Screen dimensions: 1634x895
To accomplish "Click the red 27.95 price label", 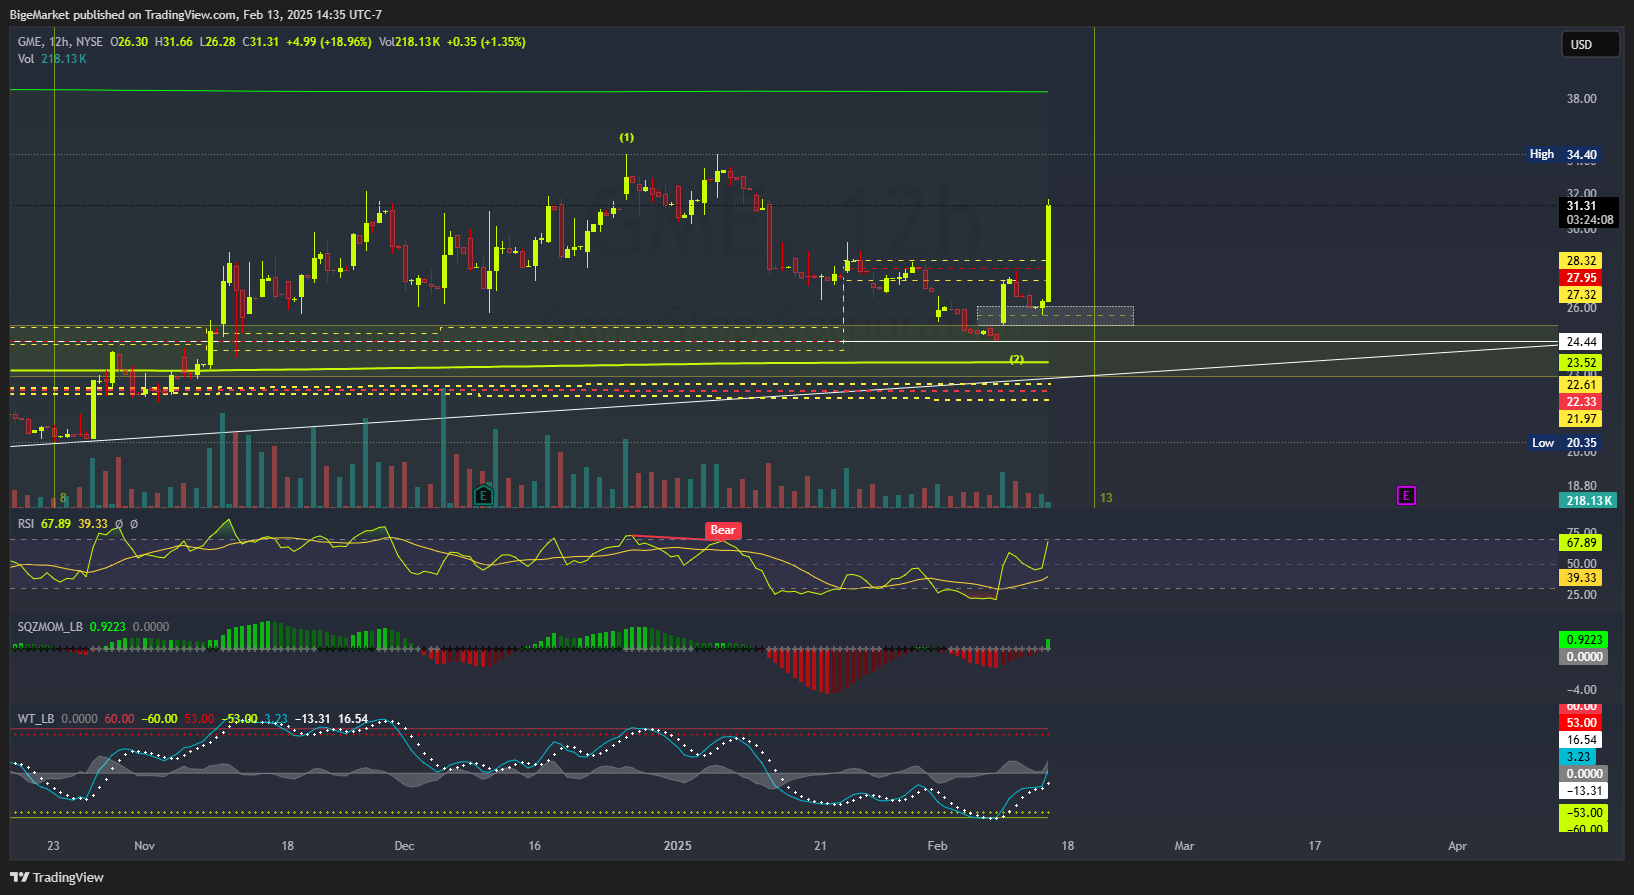I will (1580, 278).
